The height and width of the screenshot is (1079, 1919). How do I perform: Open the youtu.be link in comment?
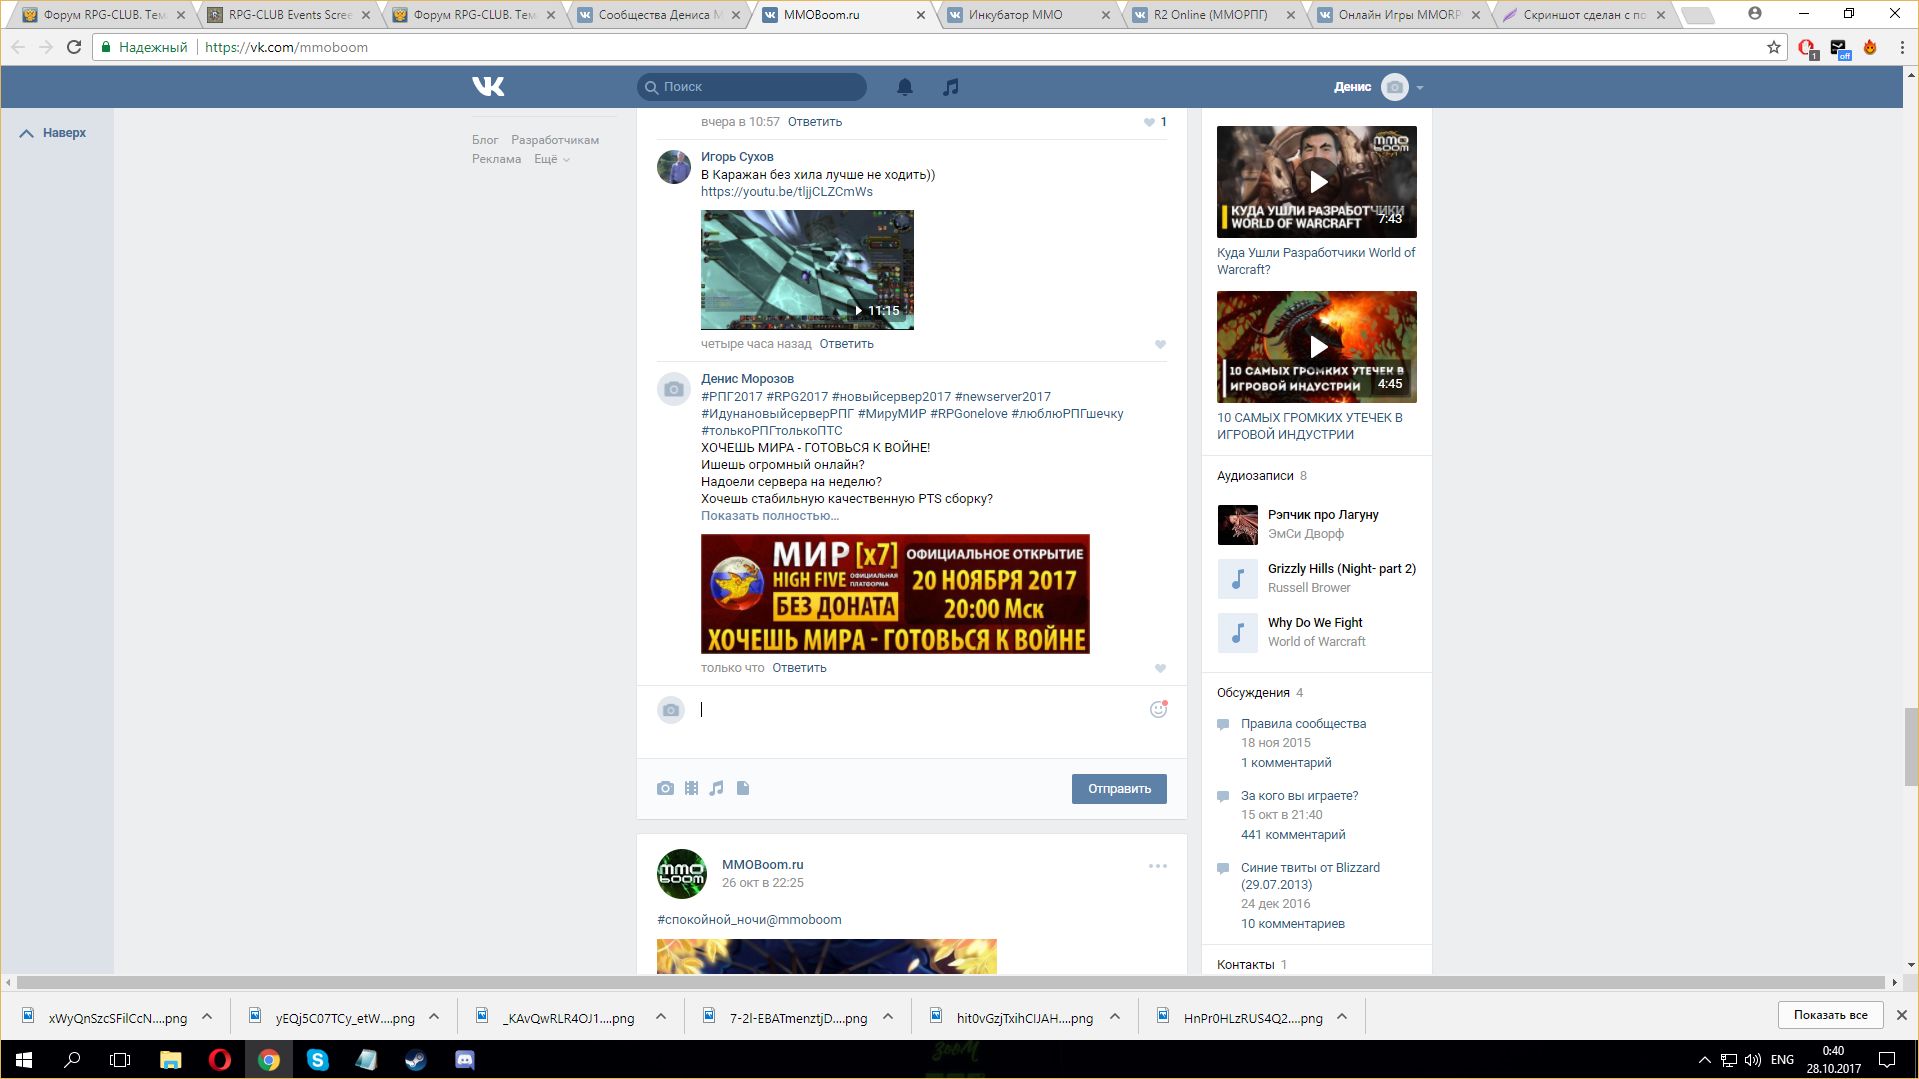[x=786, y=192]
